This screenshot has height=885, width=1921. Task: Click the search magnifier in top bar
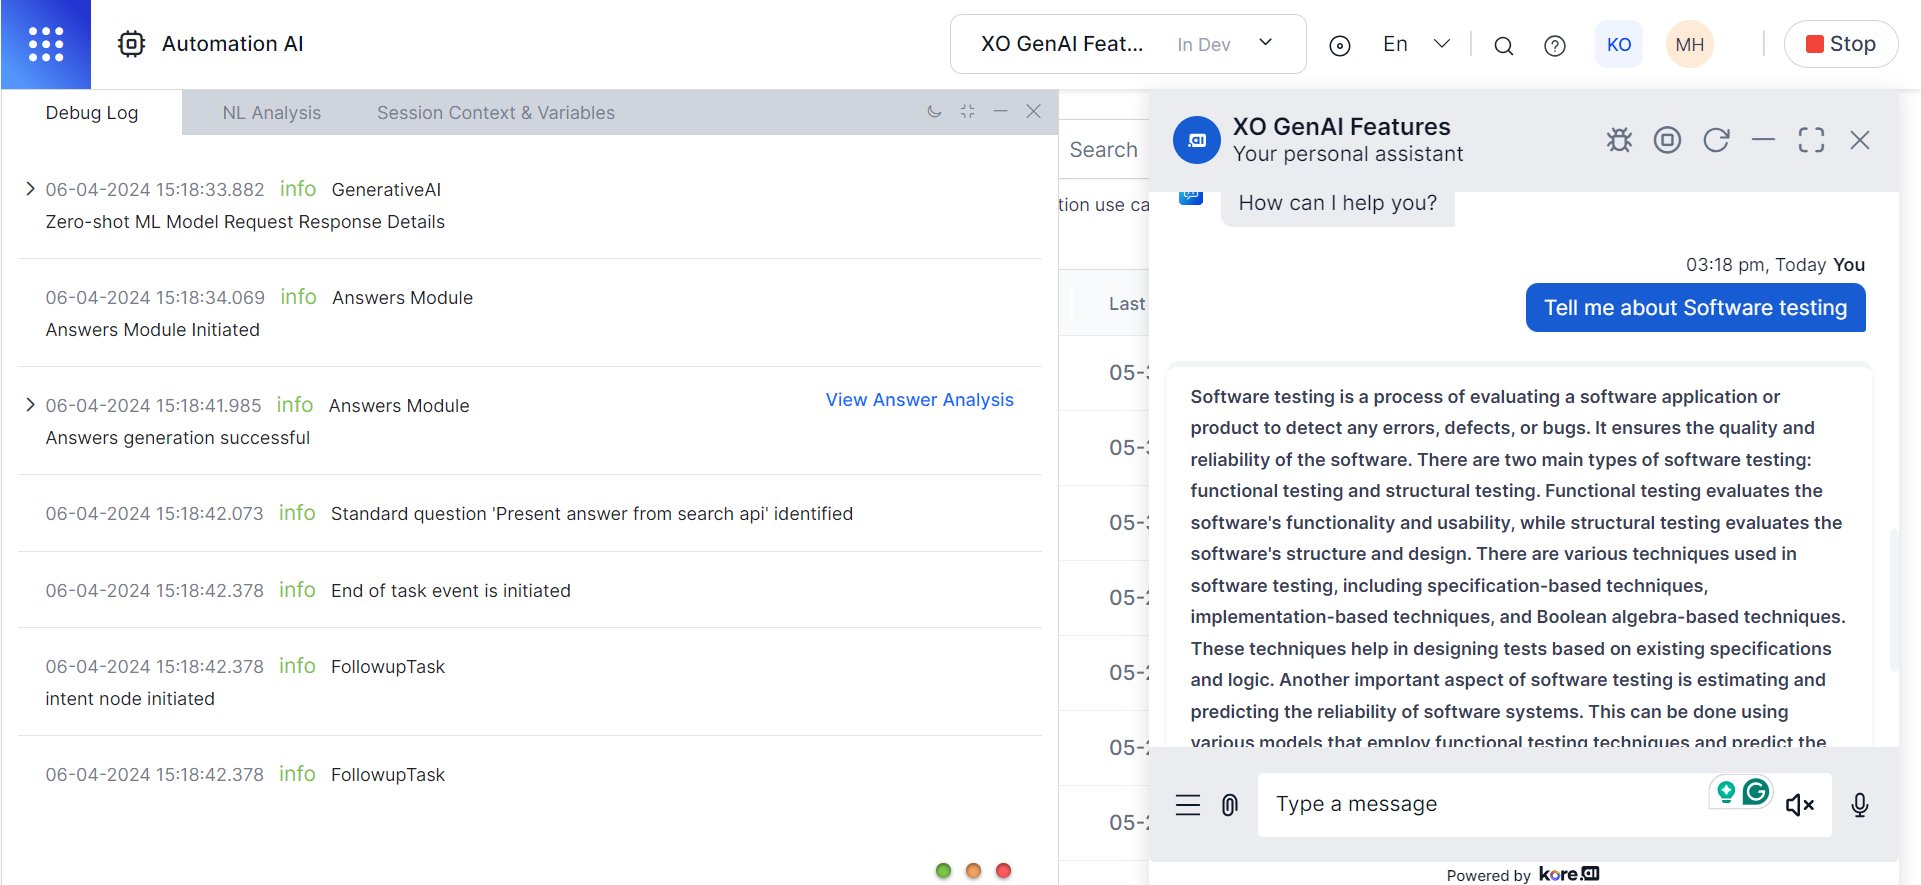click(1503, 45)
